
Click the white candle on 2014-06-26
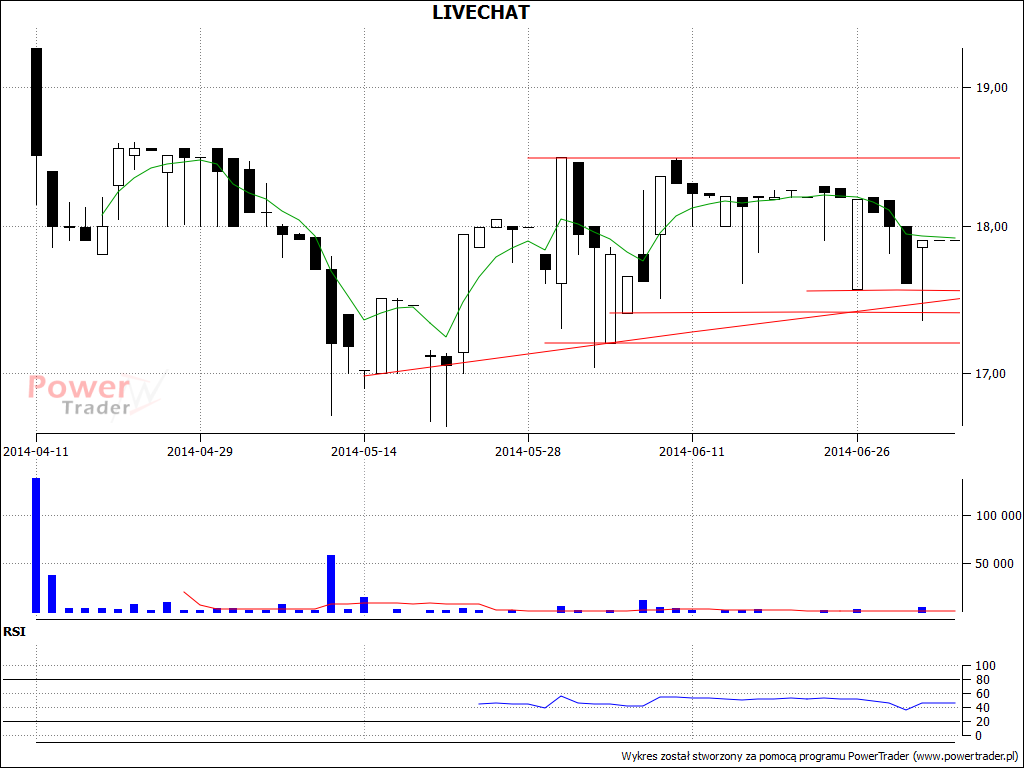(857, 244)
